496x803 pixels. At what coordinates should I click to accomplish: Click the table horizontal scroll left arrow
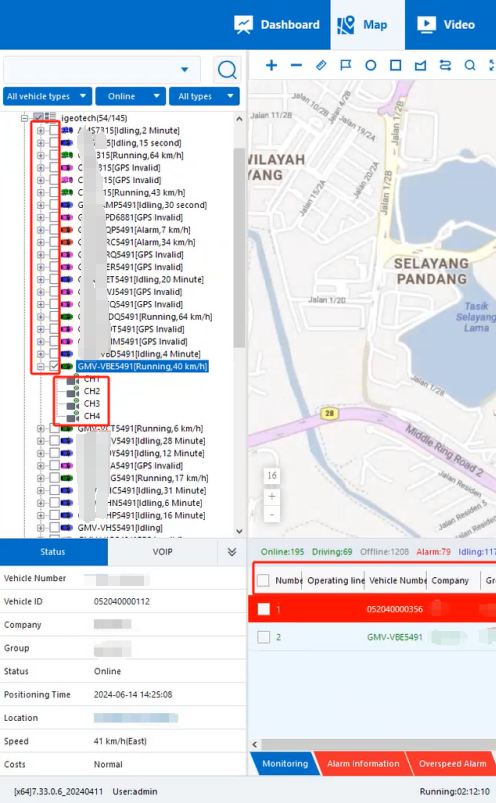[x=254, y=744]
